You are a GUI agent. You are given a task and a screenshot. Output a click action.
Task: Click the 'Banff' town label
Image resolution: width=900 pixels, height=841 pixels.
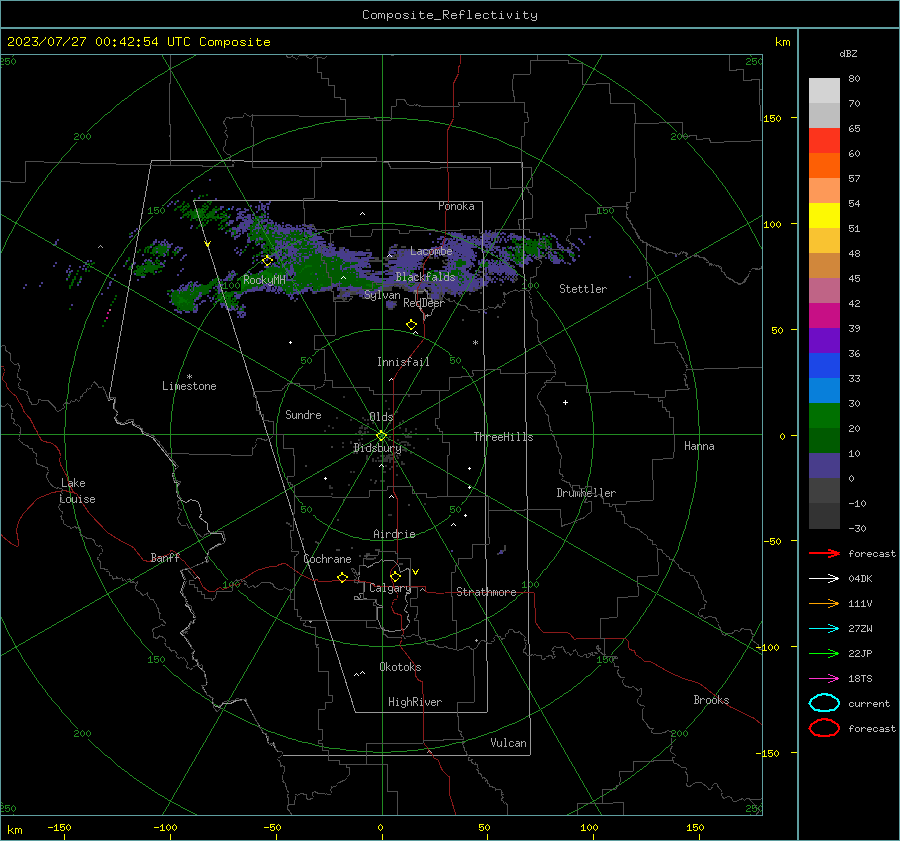[165, 558]
